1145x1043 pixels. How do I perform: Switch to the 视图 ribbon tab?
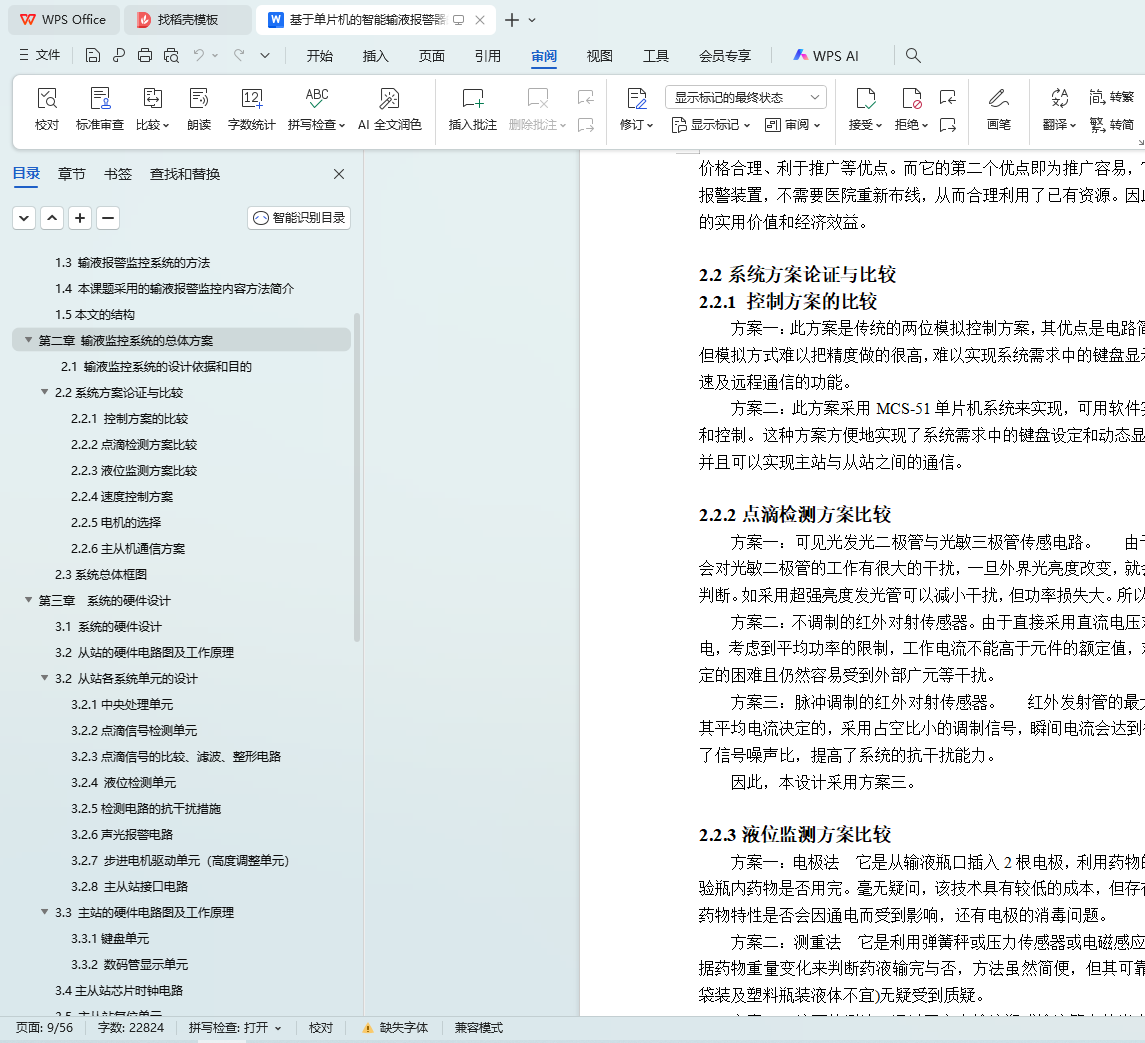pyautogui.click(x=600, y=56)
